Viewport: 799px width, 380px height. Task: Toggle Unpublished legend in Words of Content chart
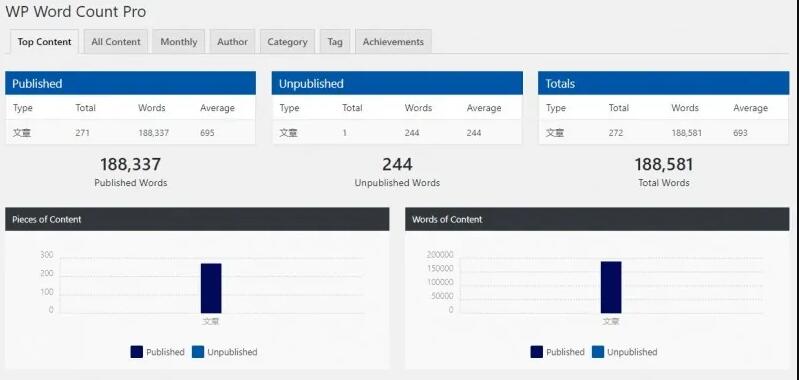625,352
